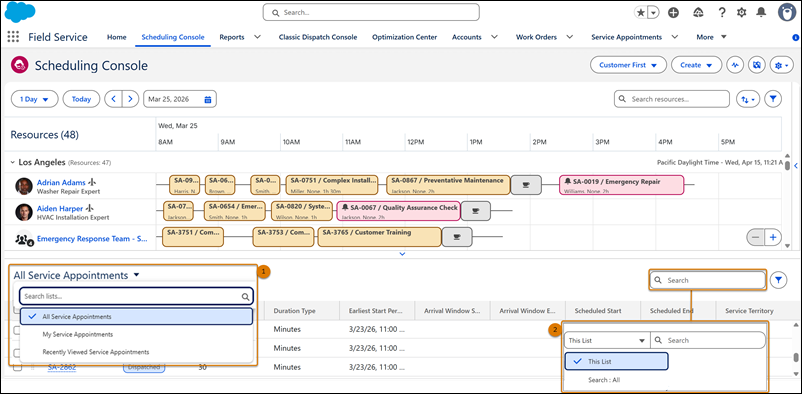This screenshot has width=802, height=394.
Task: Open Adrian Adams resource link
Action: [x=61, y=182]
